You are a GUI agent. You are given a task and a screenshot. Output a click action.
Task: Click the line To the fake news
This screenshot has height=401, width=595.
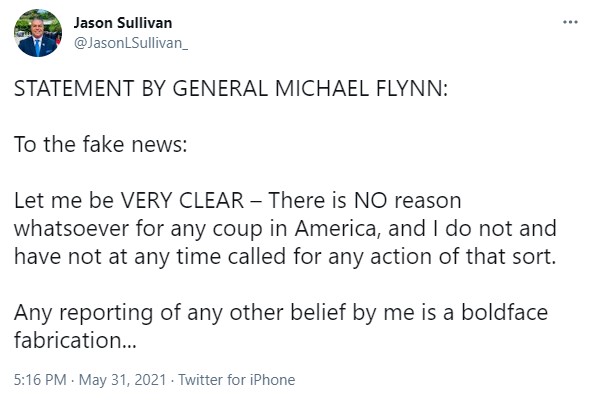click(x=101, y=145)
